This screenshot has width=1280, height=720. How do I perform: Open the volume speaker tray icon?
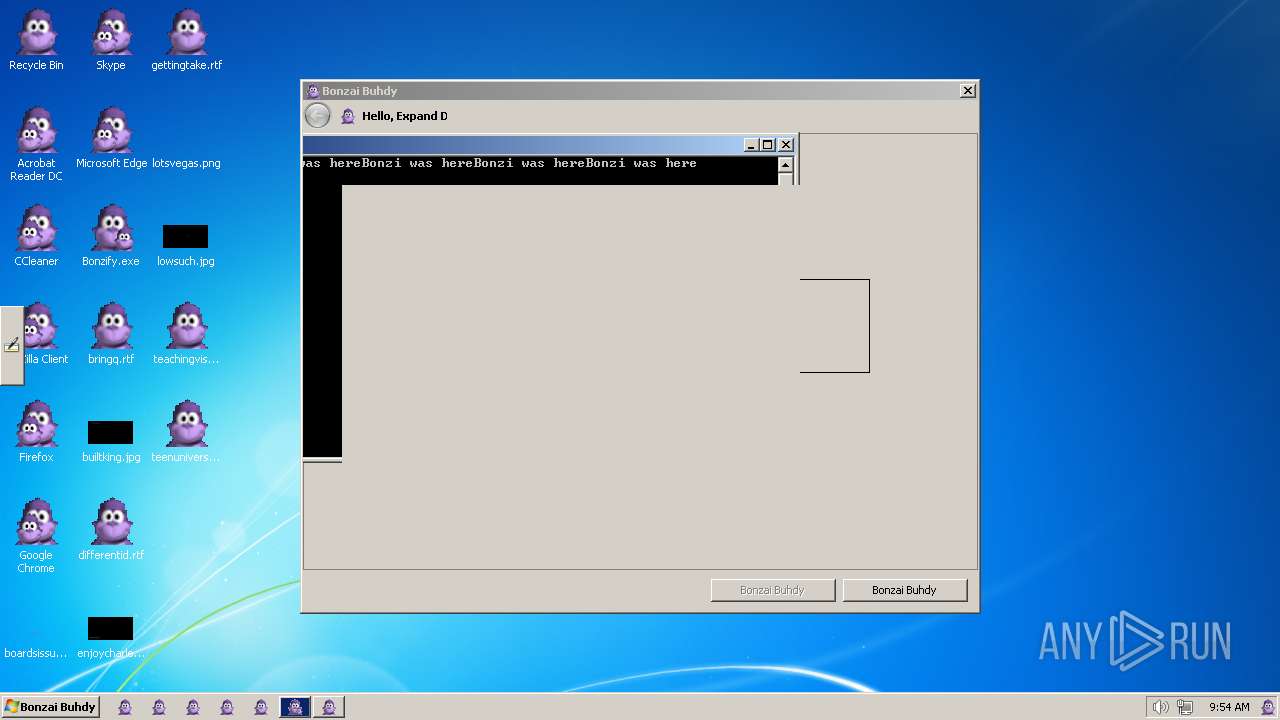[x=1160, y=707]
